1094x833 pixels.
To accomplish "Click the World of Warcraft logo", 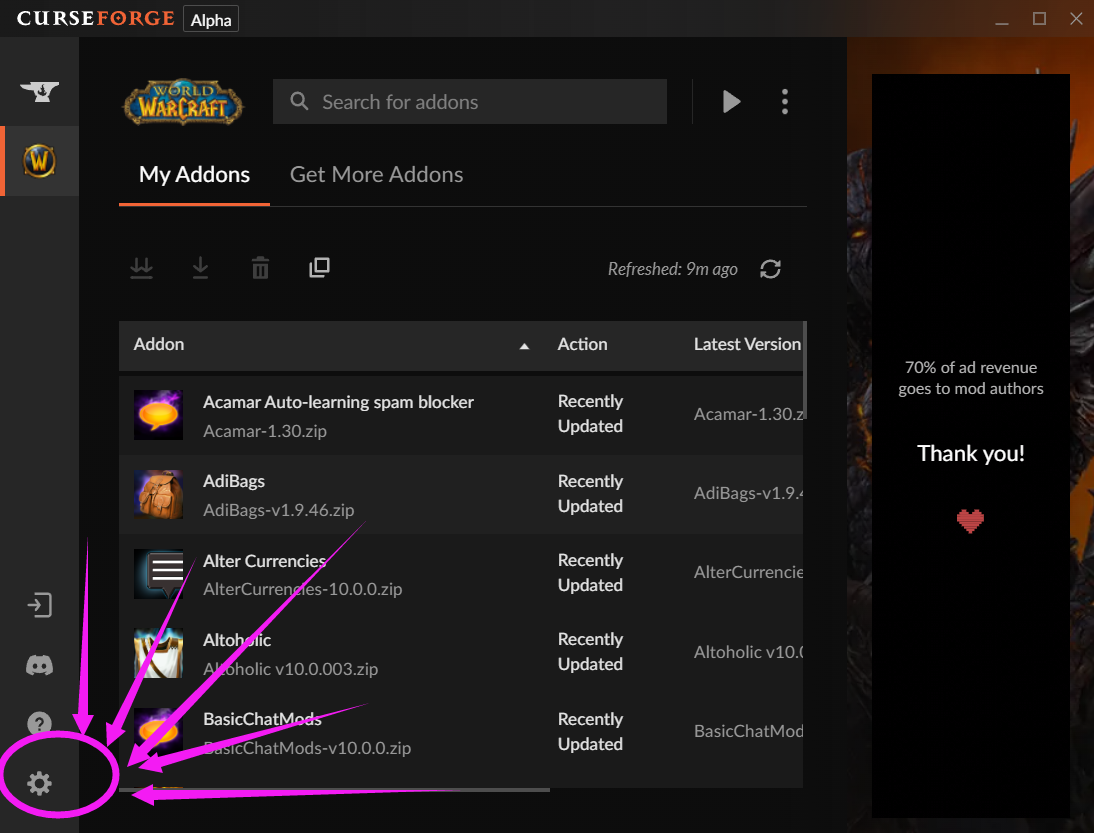I will [x=183, y=102].
